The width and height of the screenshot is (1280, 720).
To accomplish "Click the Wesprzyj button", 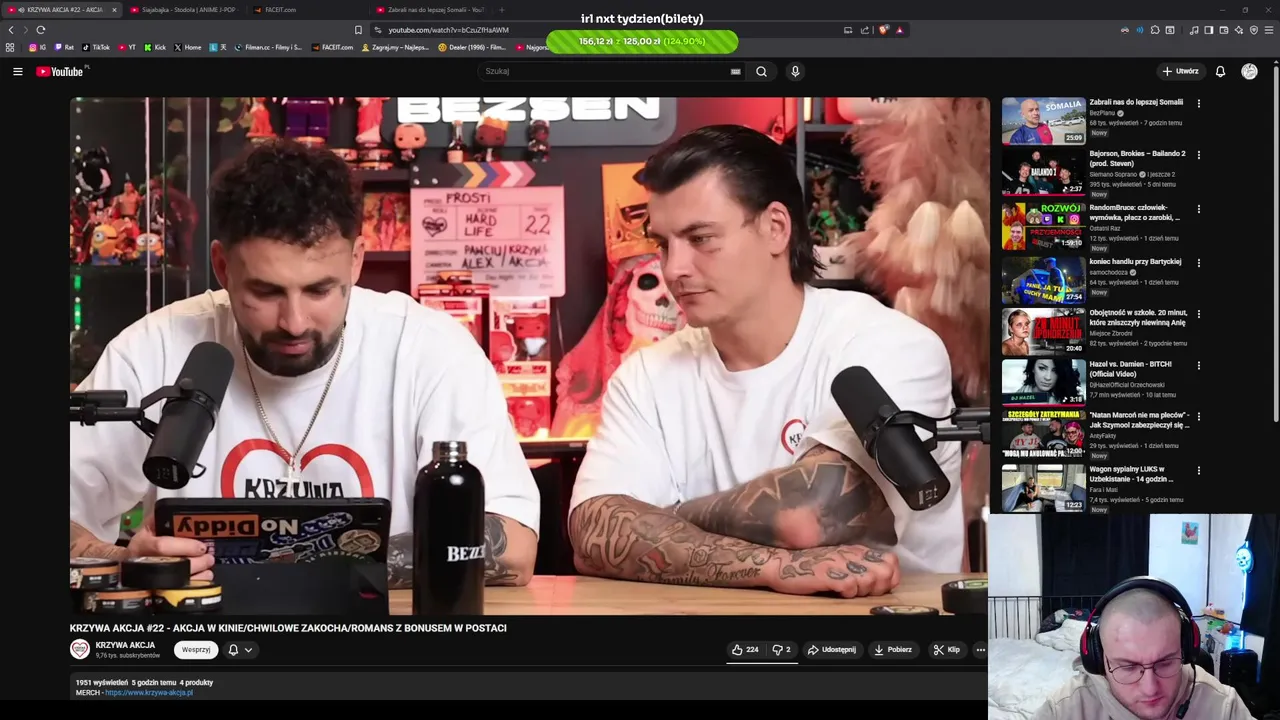I will click(196, 650).
